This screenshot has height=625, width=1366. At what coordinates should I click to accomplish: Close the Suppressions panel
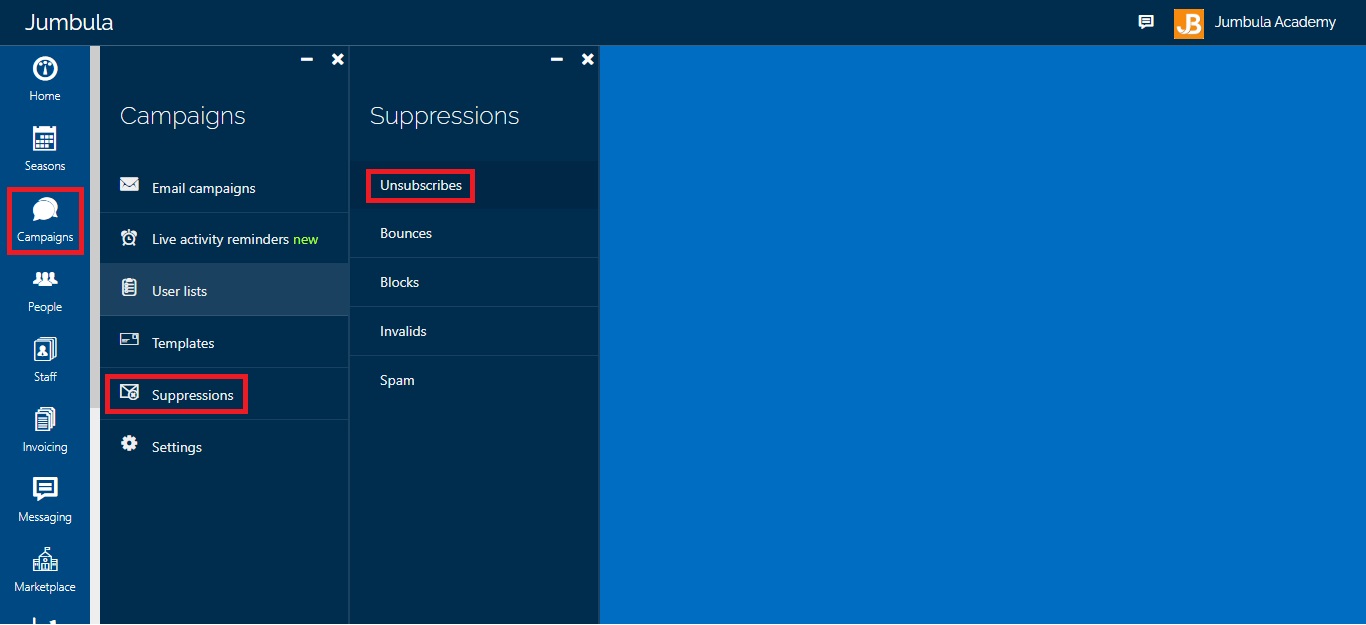(588, 59)
